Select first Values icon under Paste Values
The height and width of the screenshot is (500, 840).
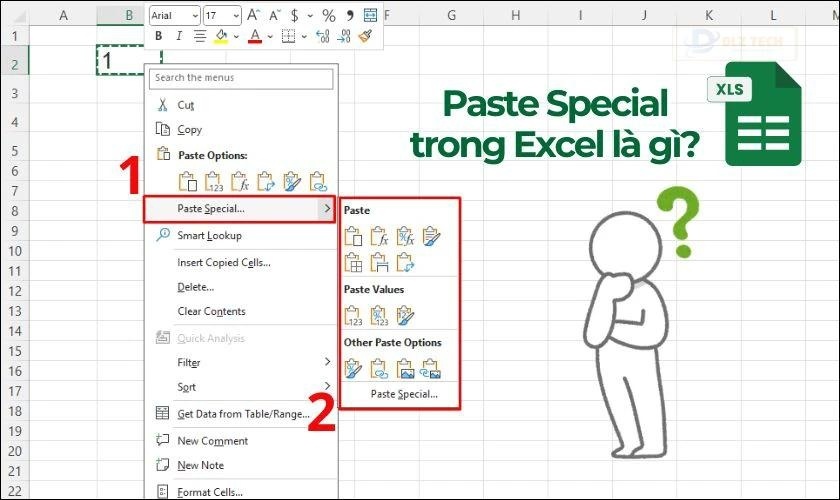click(353, 316)
